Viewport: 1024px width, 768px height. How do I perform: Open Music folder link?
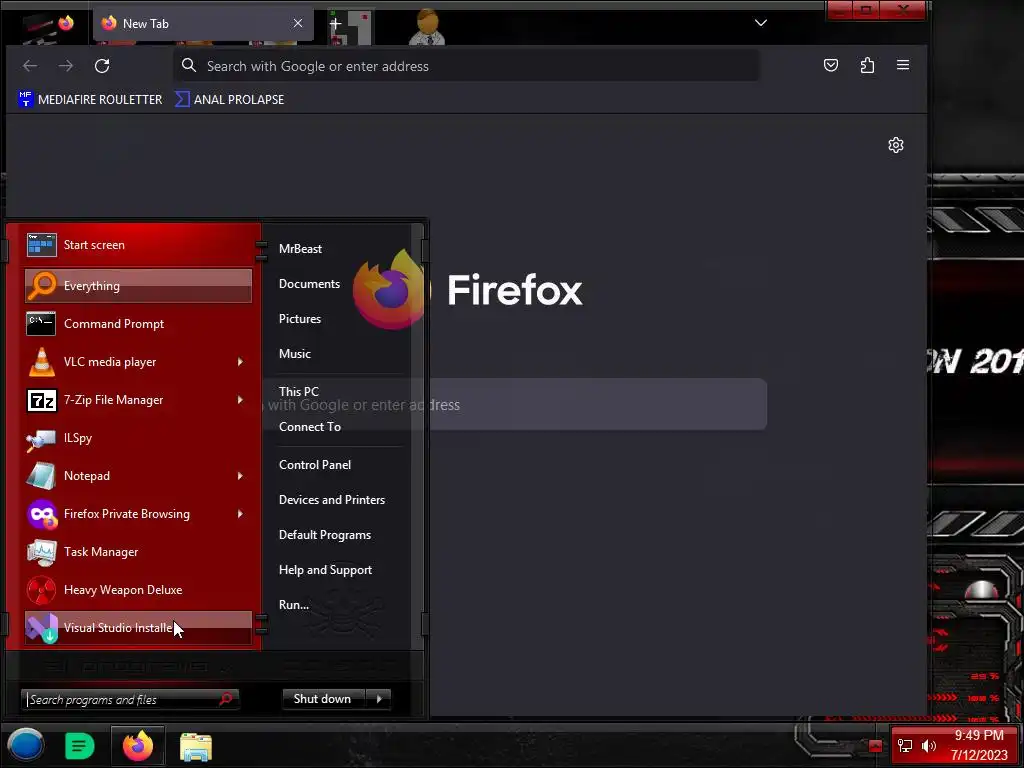(295, 354)
